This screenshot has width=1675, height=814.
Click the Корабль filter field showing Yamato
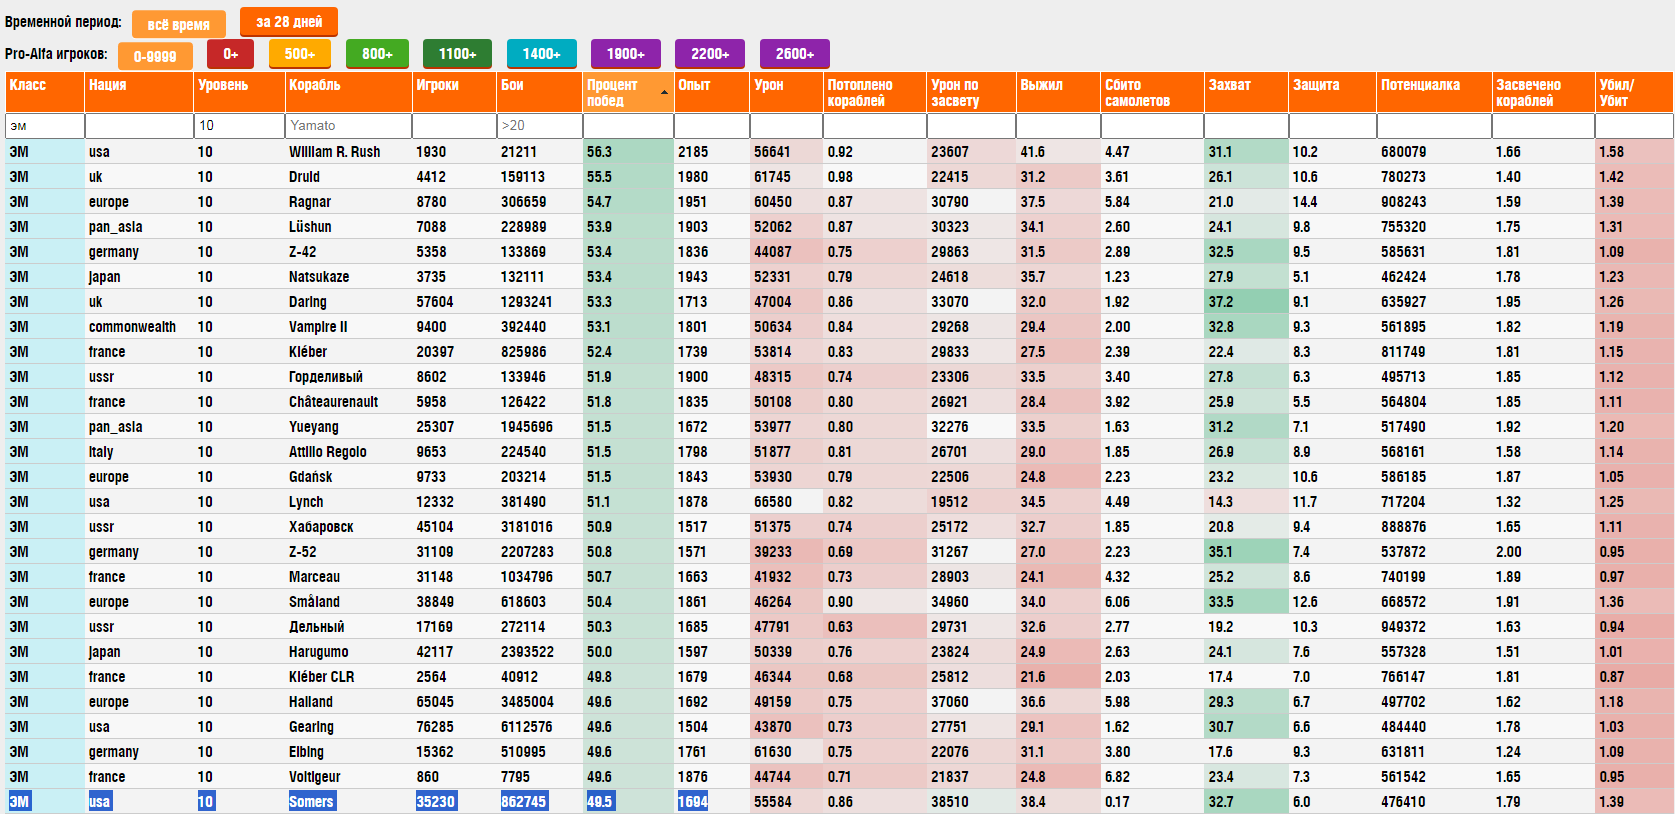click(348, 126)
